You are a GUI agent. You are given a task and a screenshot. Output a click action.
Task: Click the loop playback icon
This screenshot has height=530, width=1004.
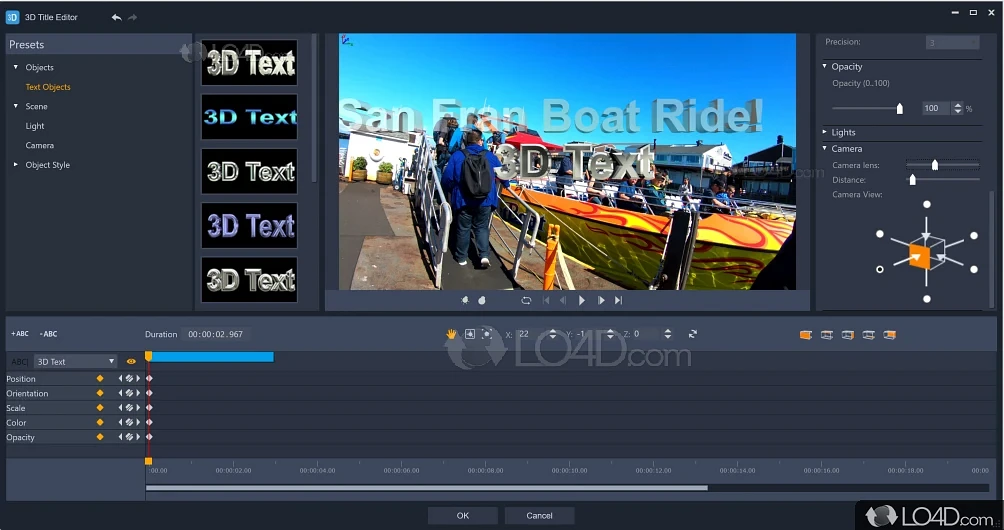(x=526, y=300)
